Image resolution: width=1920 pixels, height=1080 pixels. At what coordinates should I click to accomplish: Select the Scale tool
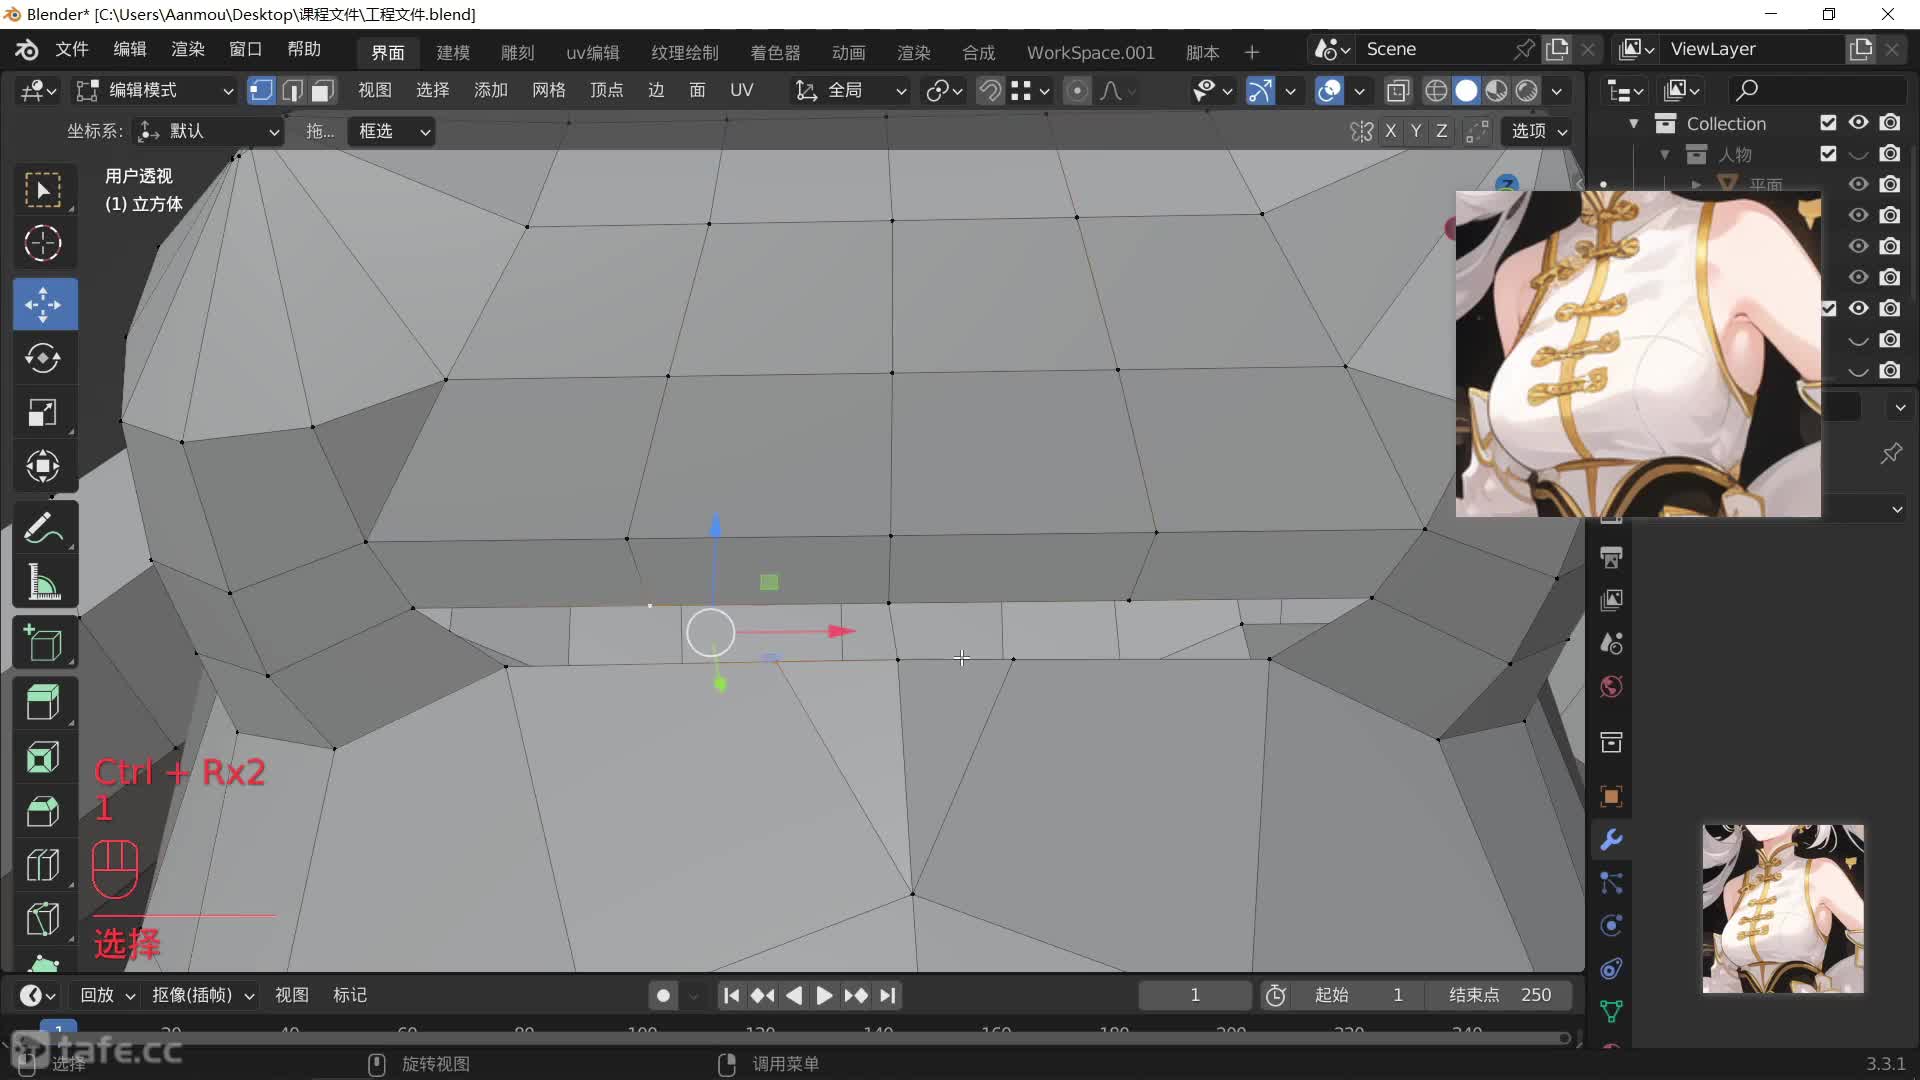pos(43,412)
